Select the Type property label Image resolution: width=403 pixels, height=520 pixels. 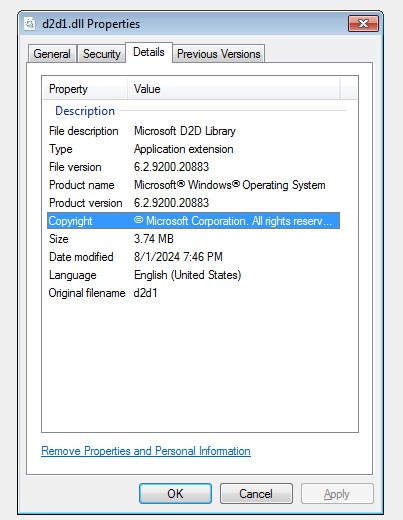[61, 149]
